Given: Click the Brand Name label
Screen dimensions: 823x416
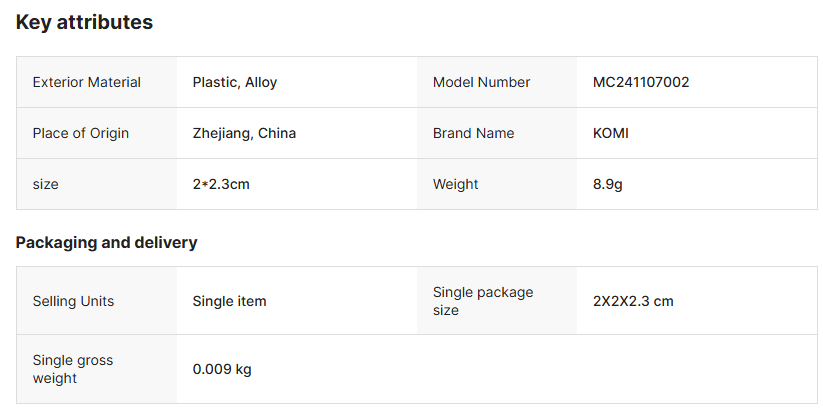Looking at the screenshot, I should [473, 133].
